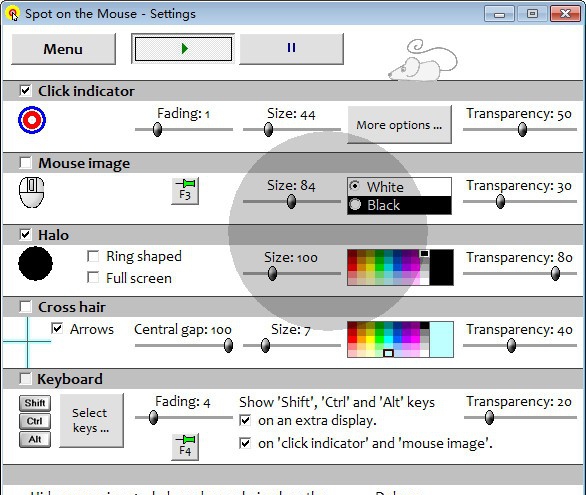The height and width of the screenshot is (495, 586).
Task: Click the cyan cross hair preview icon
Action: tap(27, 342)
